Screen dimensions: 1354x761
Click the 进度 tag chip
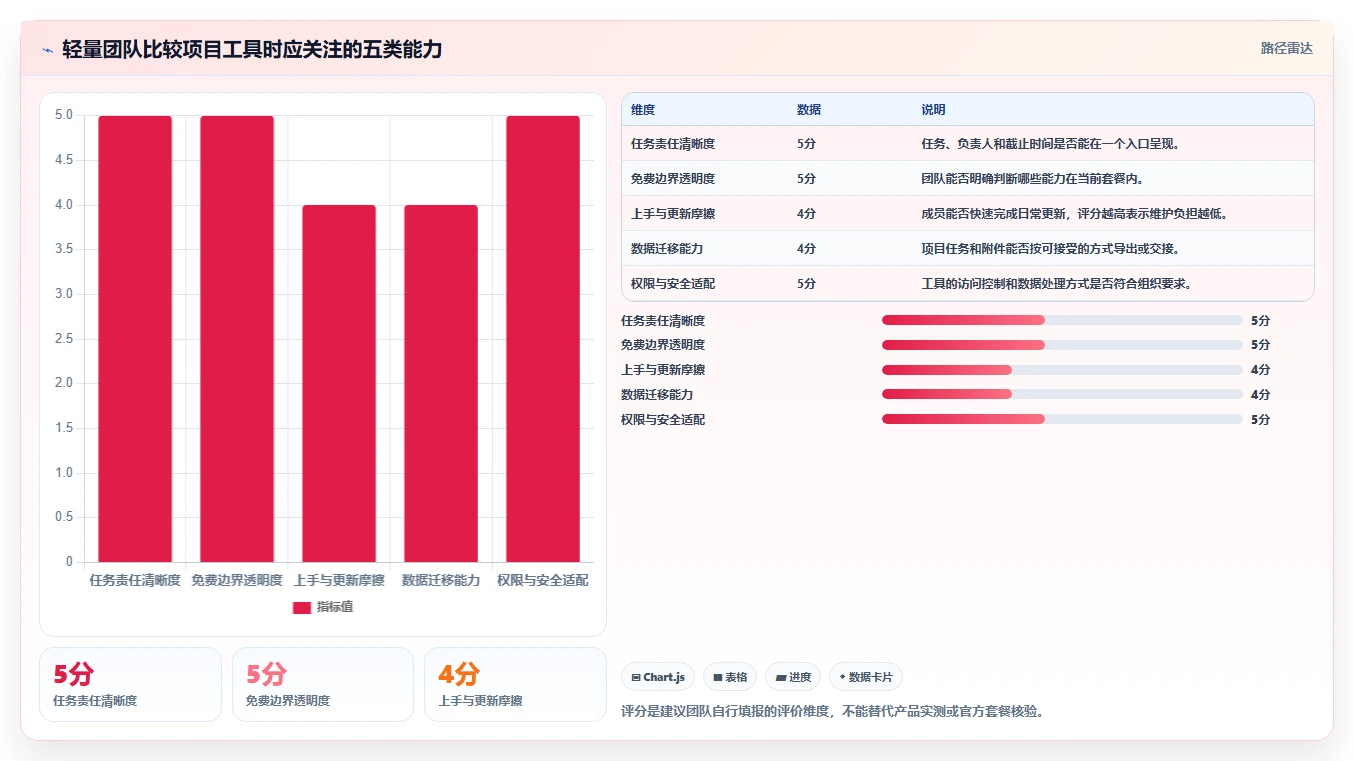tap(793, 677)
